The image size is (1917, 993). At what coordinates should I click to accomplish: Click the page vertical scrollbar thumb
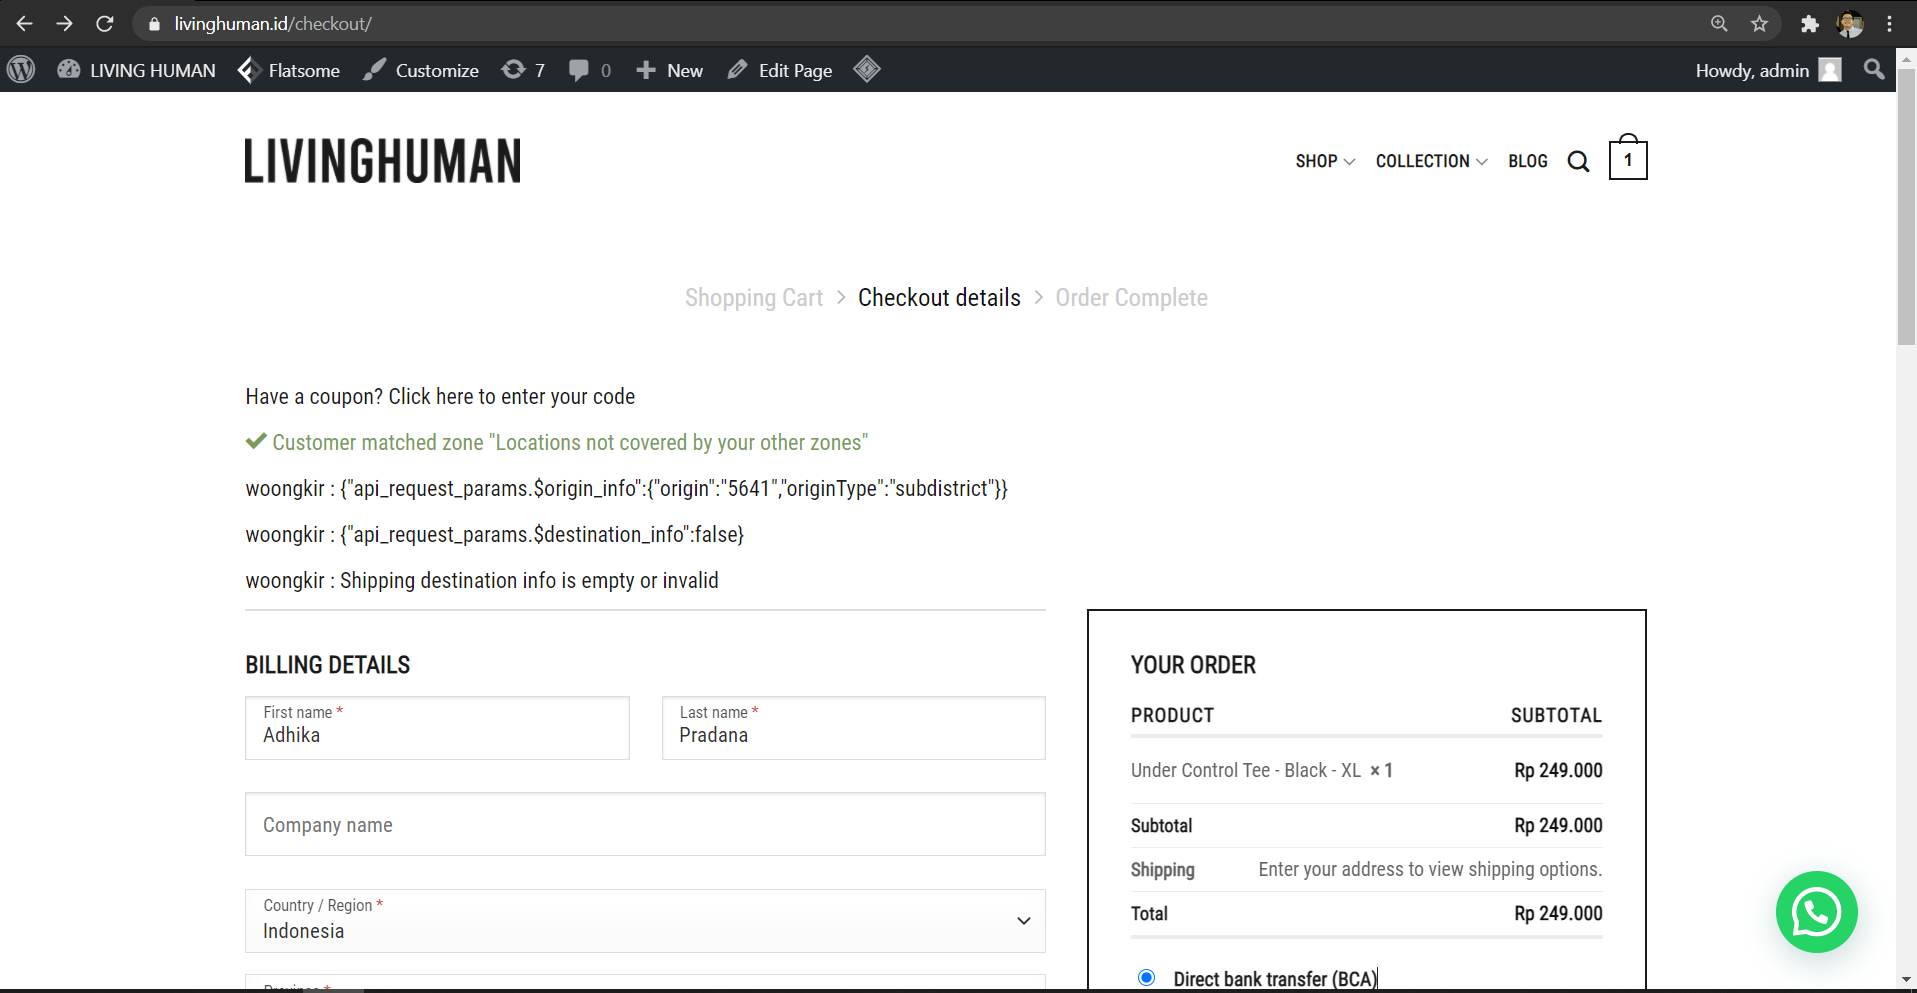(1906, 208)
